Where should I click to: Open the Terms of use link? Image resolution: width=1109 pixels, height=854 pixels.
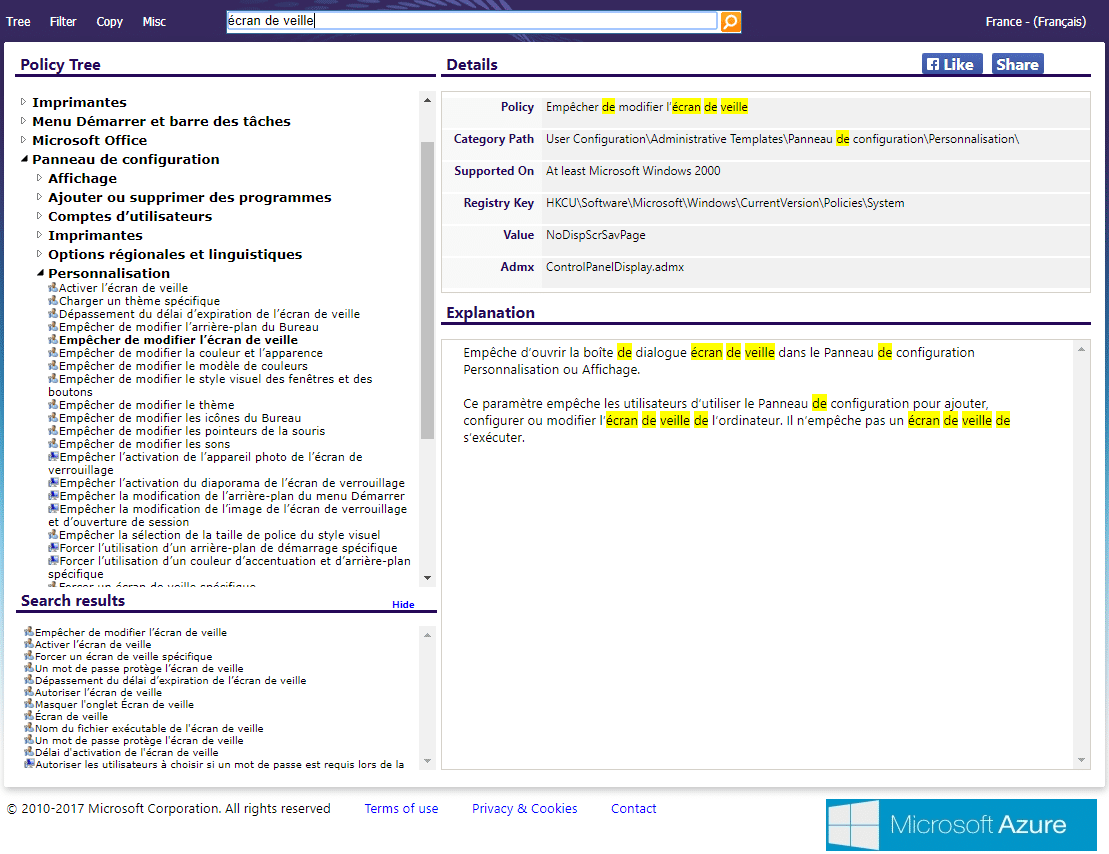[x=401, y=809]
